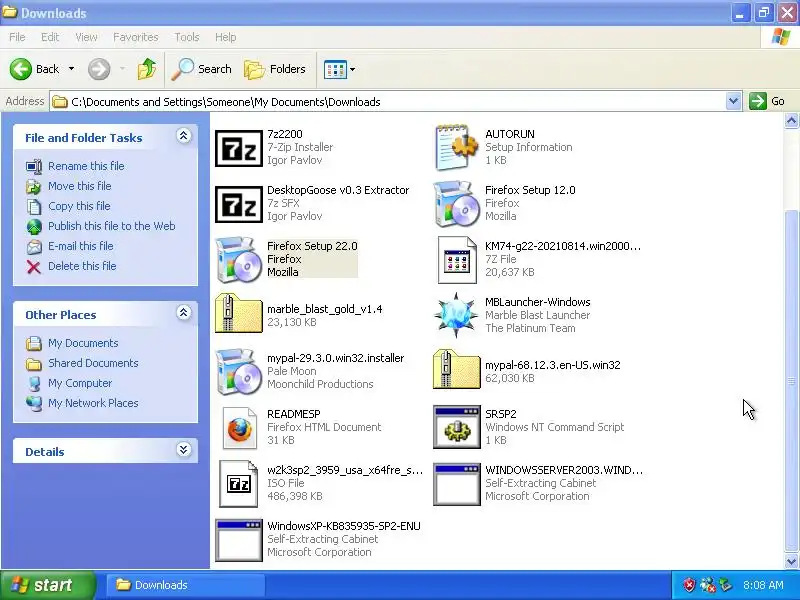Screen dimensions: 800x600
Task: Collapse the File and Folder Tasks panel
Action: (x=184, y=136)
